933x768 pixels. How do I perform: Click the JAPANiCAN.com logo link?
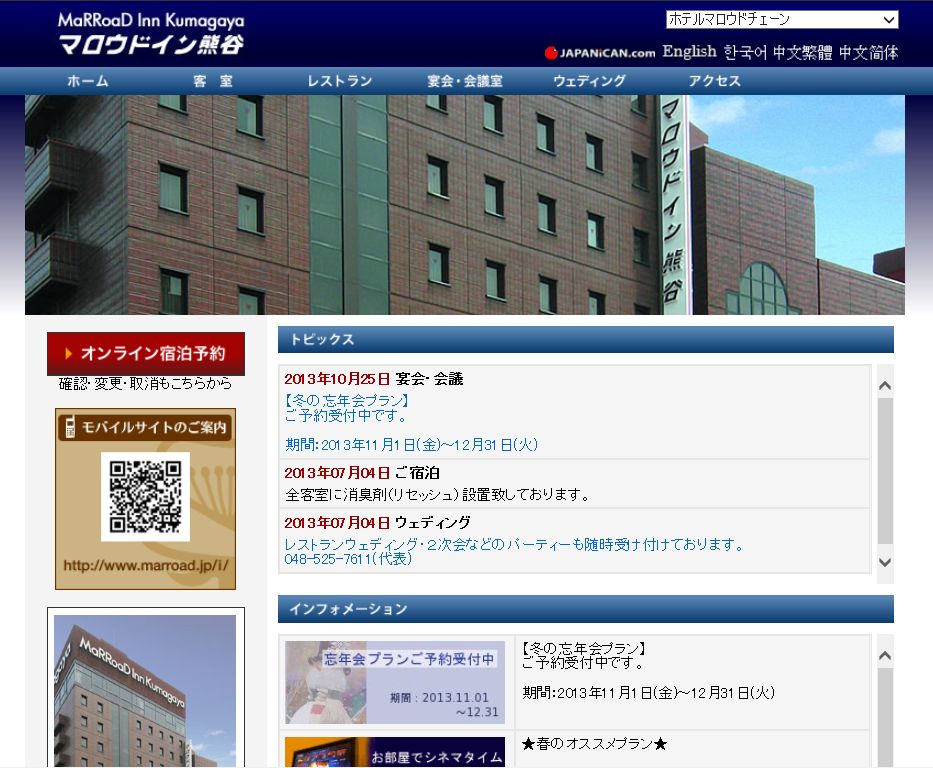pos(600,53)
